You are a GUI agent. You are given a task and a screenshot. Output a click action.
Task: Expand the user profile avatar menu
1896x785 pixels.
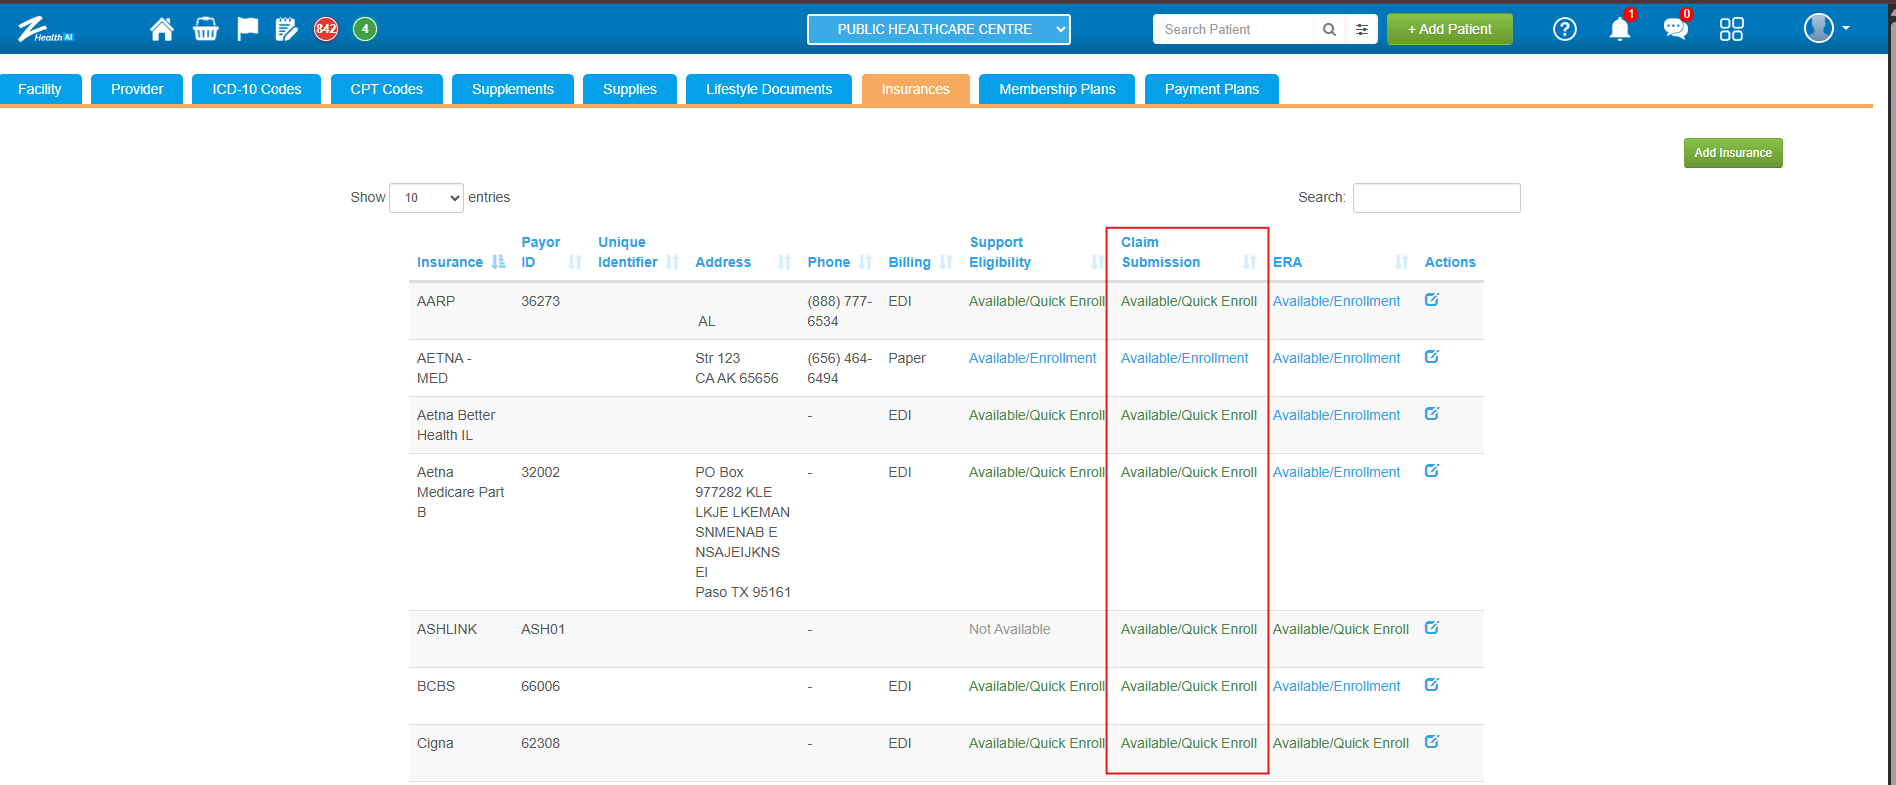click(x=1825, y=29)
